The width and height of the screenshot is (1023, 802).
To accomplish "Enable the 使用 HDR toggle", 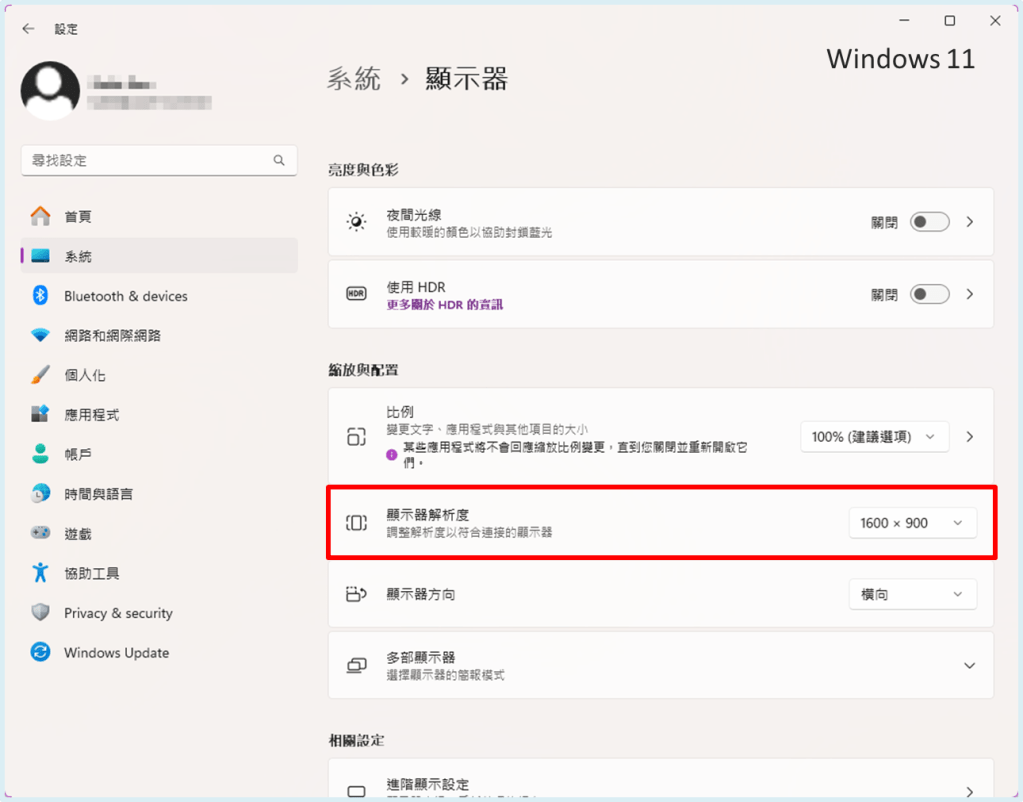I will [x=929, y=294].
